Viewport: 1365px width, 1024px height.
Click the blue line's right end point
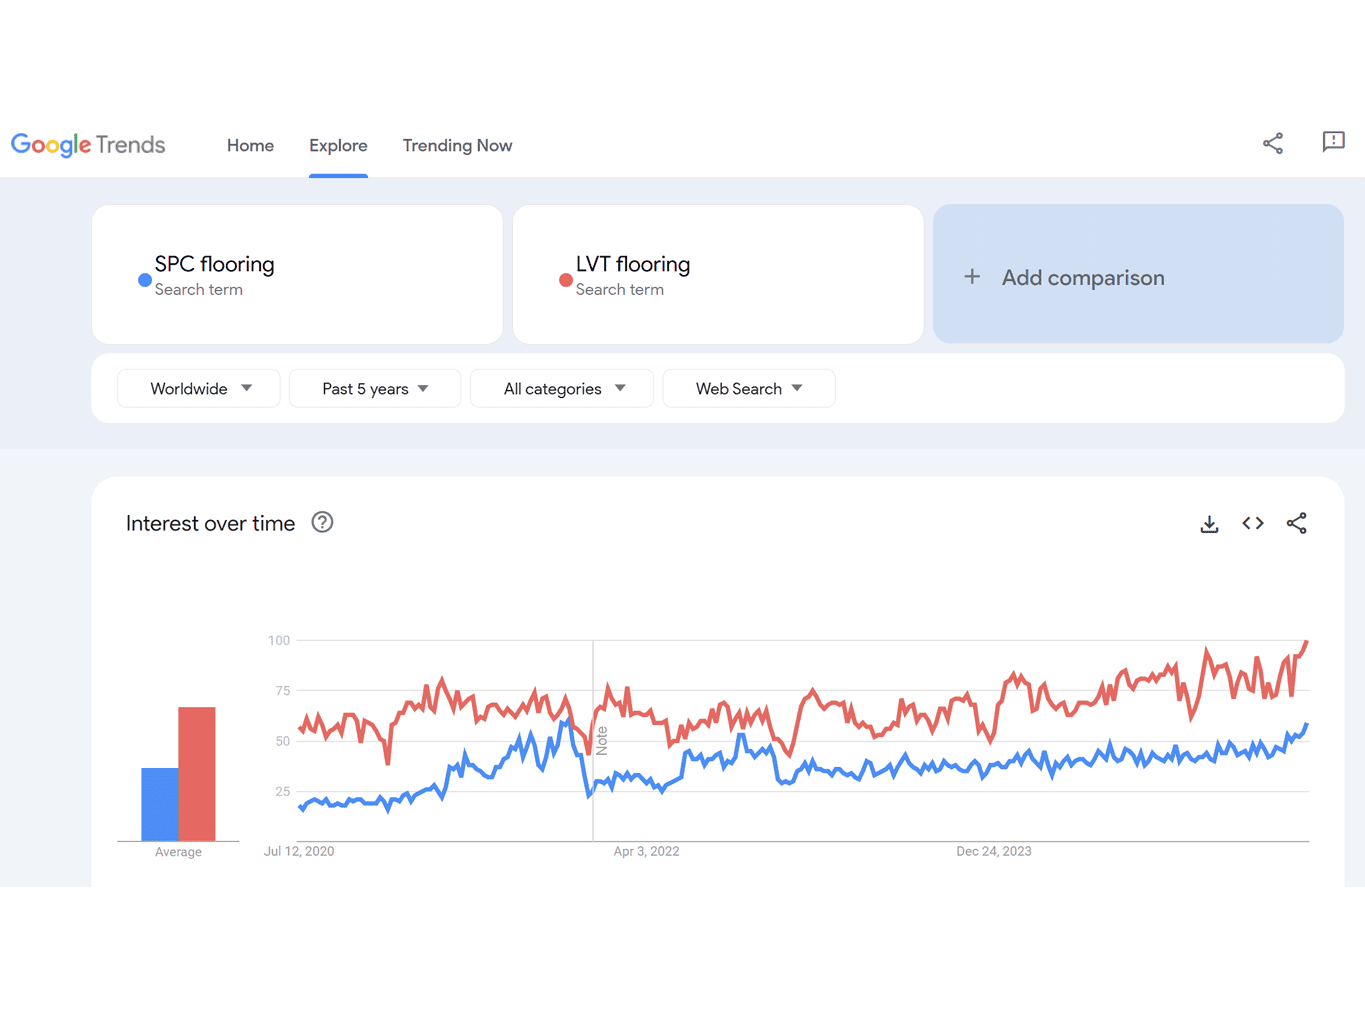1306,726
